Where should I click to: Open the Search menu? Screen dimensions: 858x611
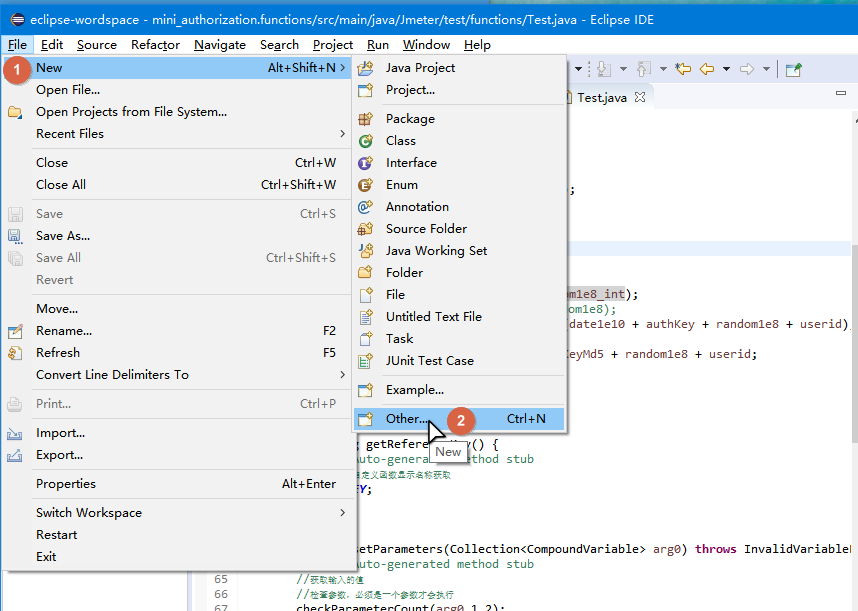(x=279, y=45)
